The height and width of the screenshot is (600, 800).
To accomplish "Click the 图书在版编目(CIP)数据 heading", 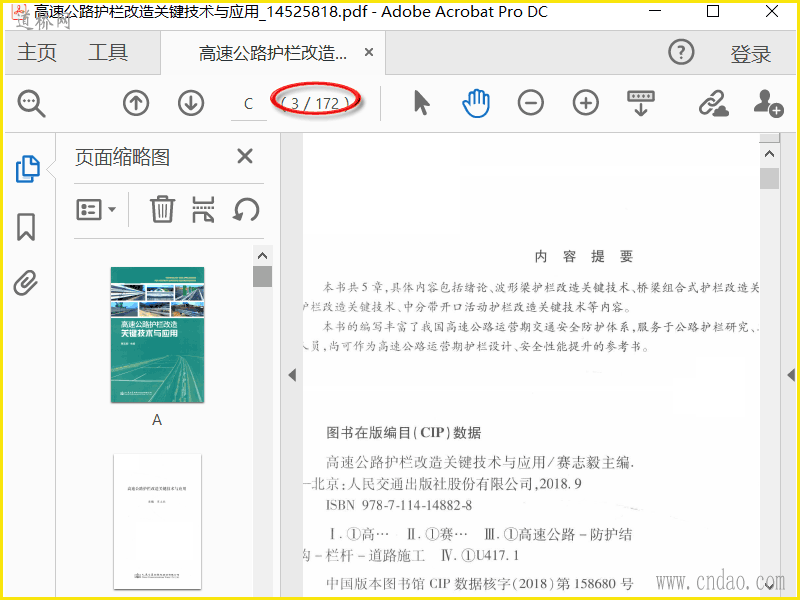I will pyautogui.click(x=404, y=433).
